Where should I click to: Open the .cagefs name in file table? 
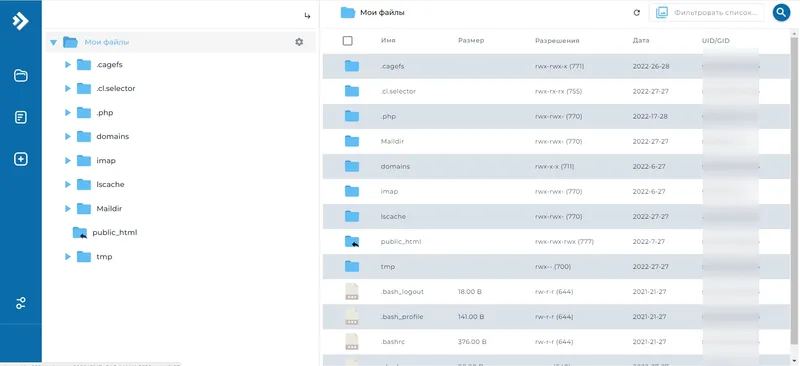[x=392, y=66]
